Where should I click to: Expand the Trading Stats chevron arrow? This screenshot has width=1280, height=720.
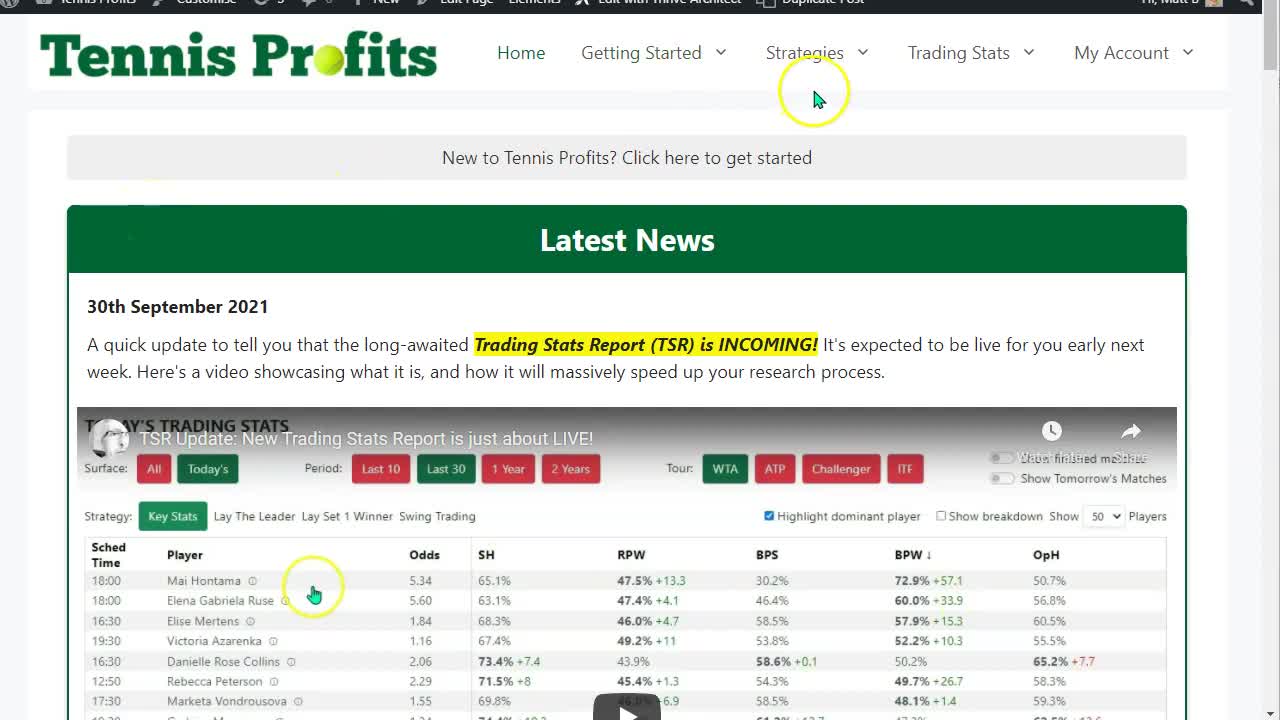point(1028,52)
